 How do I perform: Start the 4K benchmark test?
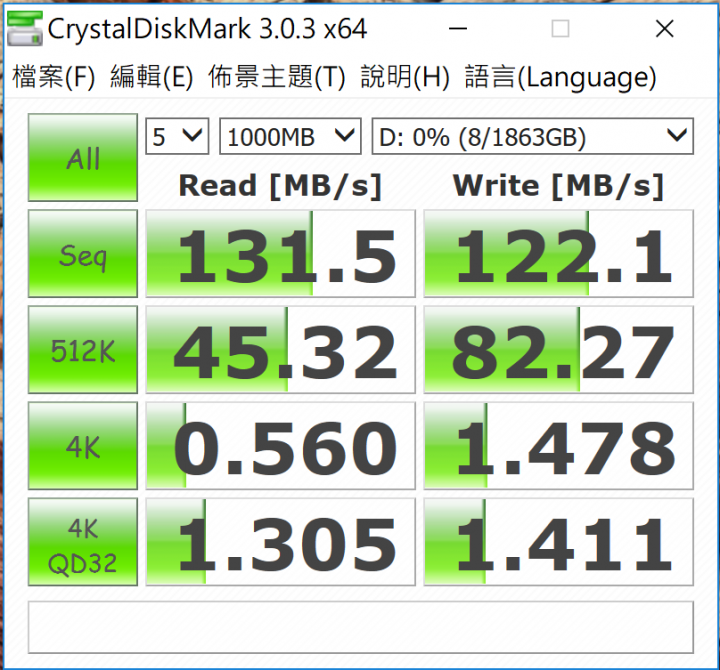[x=83, y=445]
